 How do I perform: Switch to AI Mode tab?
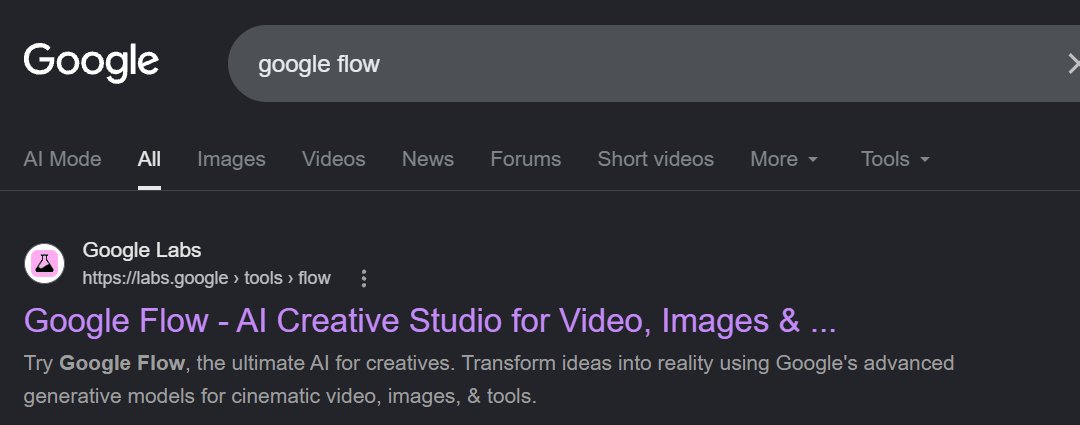tap(62, 159)
